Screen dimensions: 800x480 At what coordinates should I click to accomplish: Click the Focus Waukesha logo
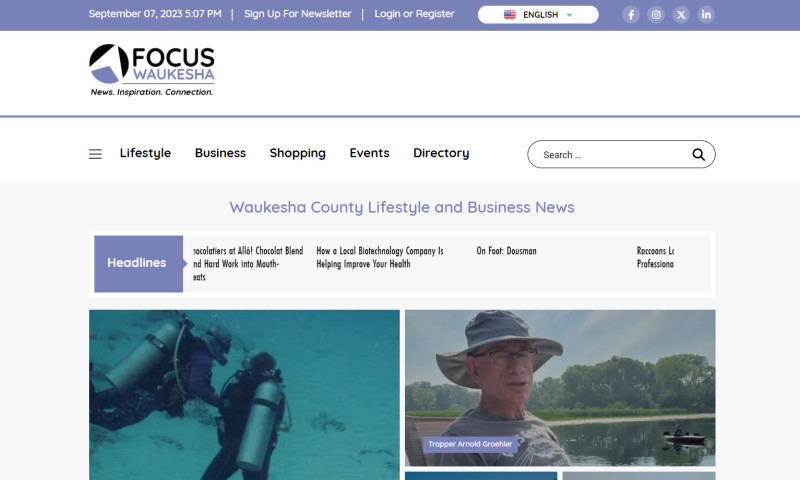click(152, 70)
